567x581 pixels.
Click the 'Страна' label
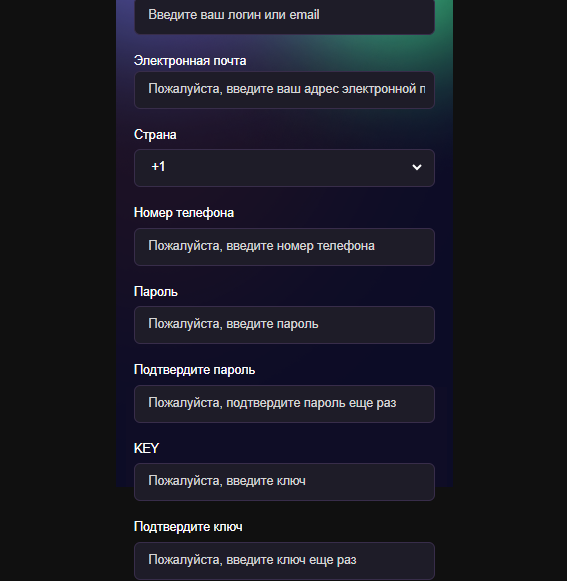(x=155, y=135)
